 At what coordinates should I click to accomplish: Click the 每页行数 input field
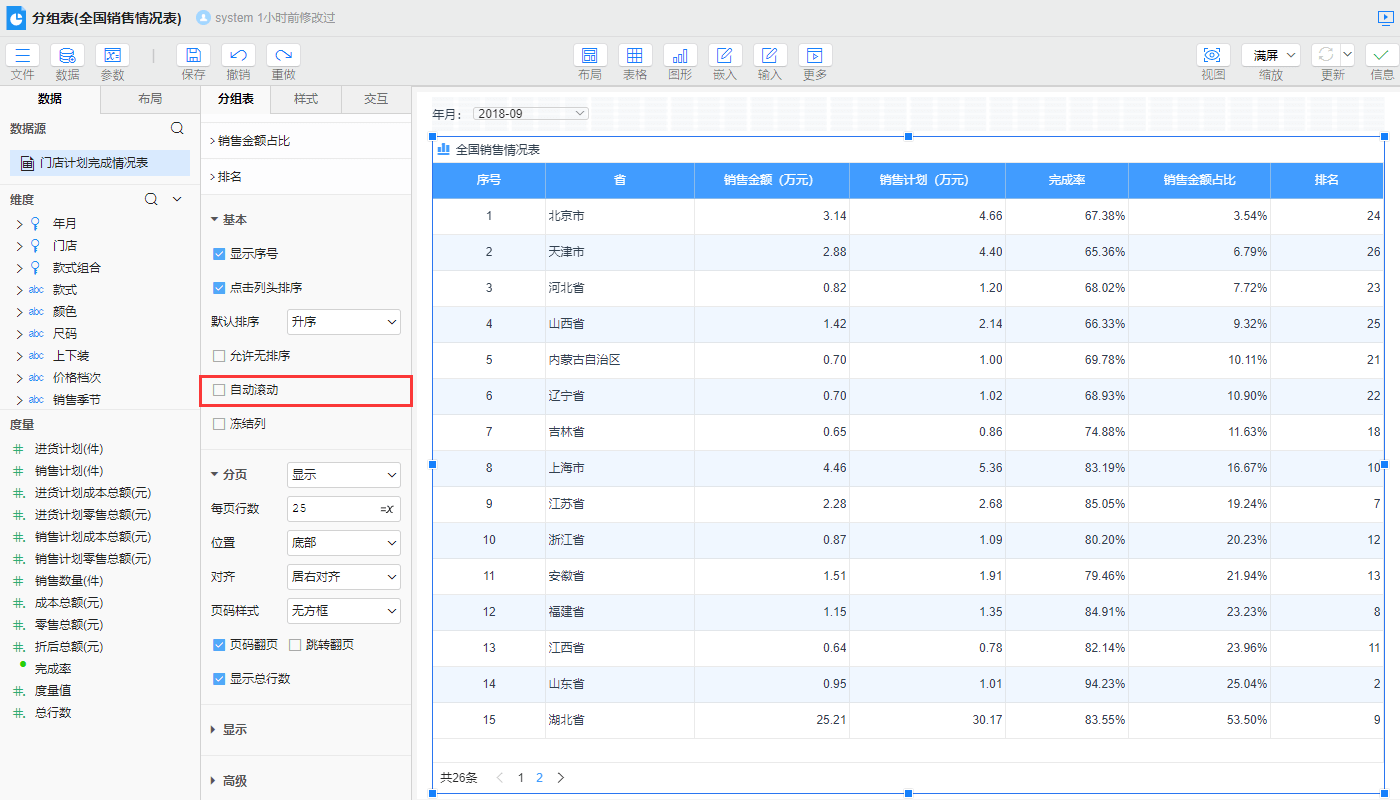[332, 508]
